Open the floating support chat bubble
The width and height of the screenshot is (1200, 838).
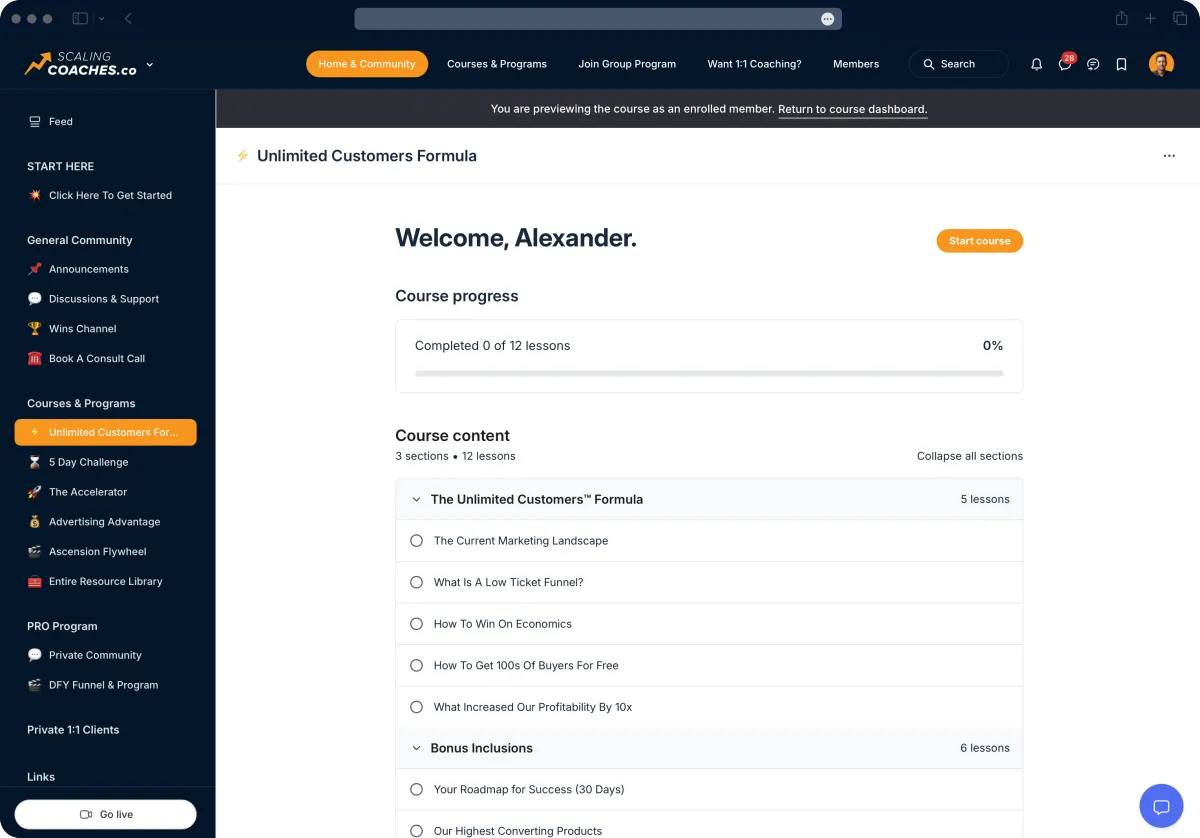coord(1161,806)
